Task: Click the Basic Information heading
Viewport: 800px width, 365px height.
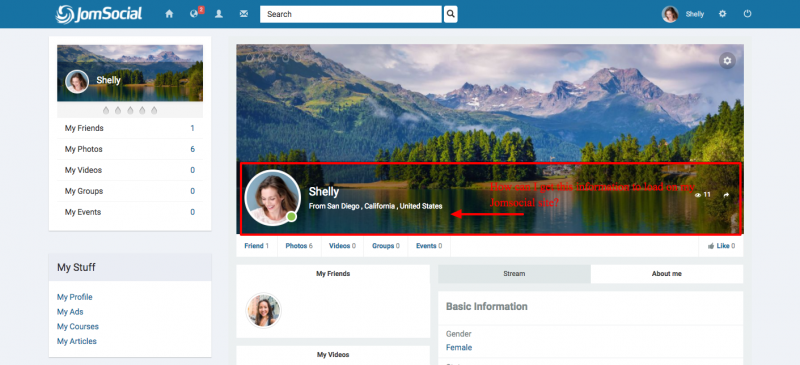Action: [487, 307]
